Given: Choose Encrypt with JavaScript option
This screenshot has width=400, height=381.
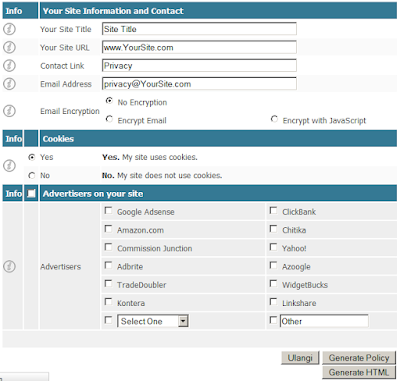Looking at the screenshot, I should point(274,119).
